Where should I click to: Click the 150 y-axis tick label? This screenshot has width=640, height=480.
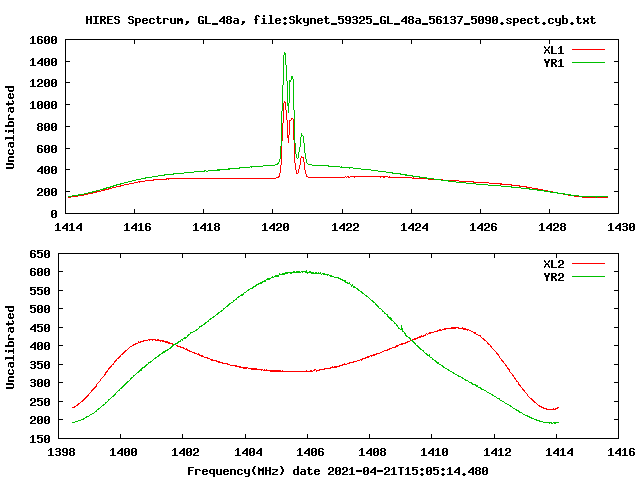(40, 439)
